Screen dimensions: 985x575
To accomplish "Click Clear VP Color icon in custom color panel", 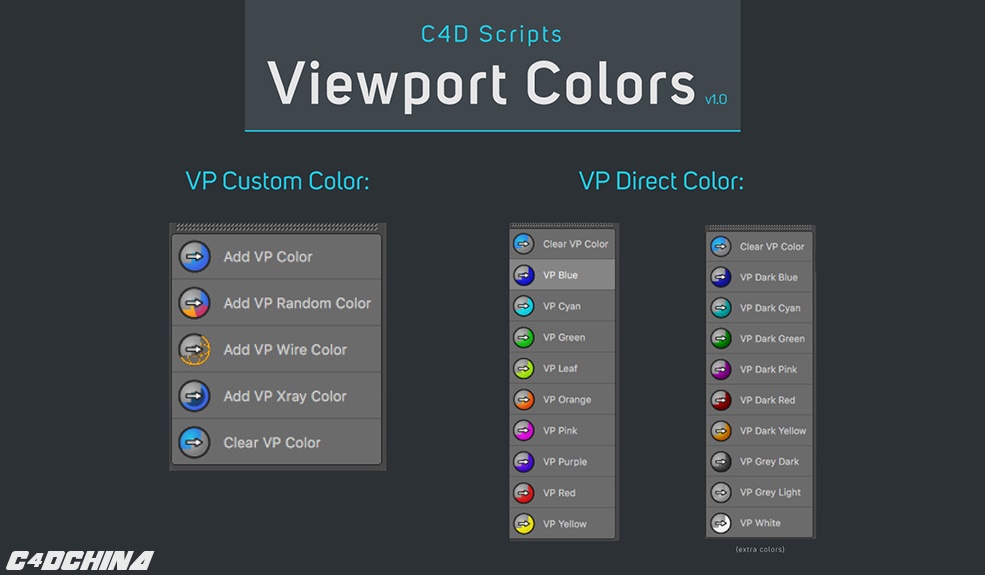I will (194, 442).
